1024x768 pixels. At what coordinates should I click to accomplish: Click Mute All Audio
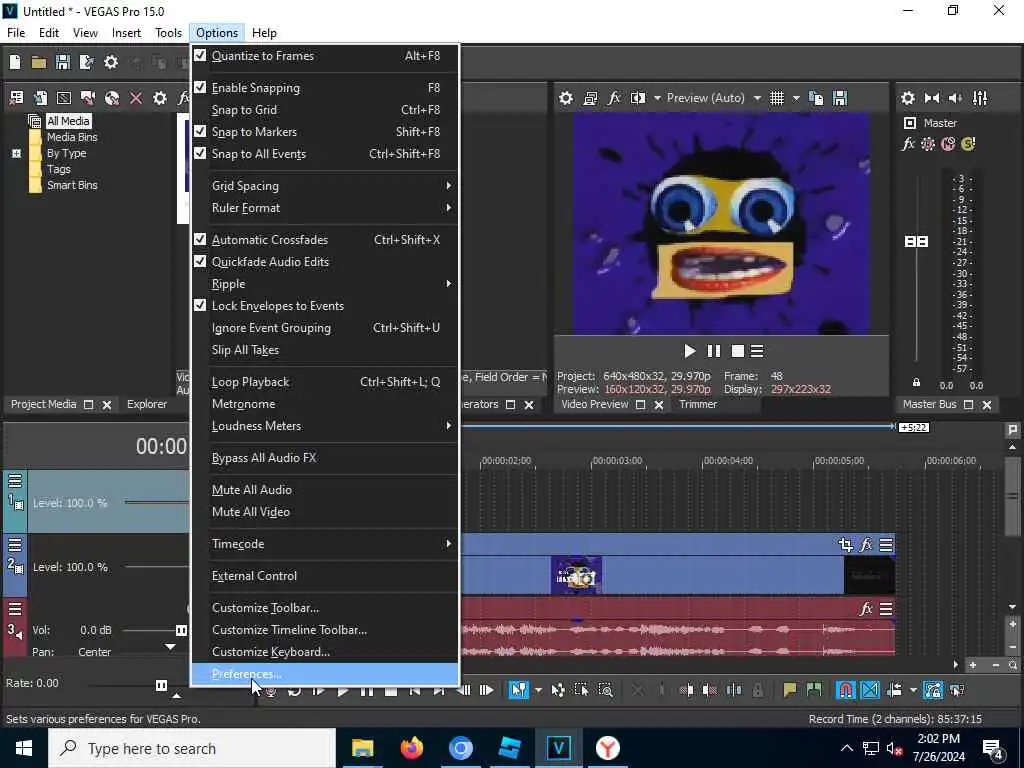coord(325,490)
